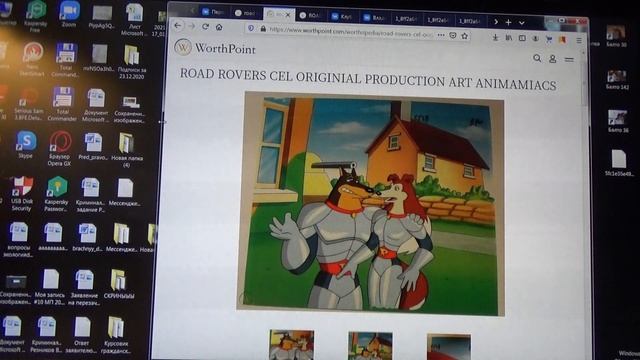Click the Pocket save icon in address bar
The image size is (640, 360).
click(x=453, y=36)
